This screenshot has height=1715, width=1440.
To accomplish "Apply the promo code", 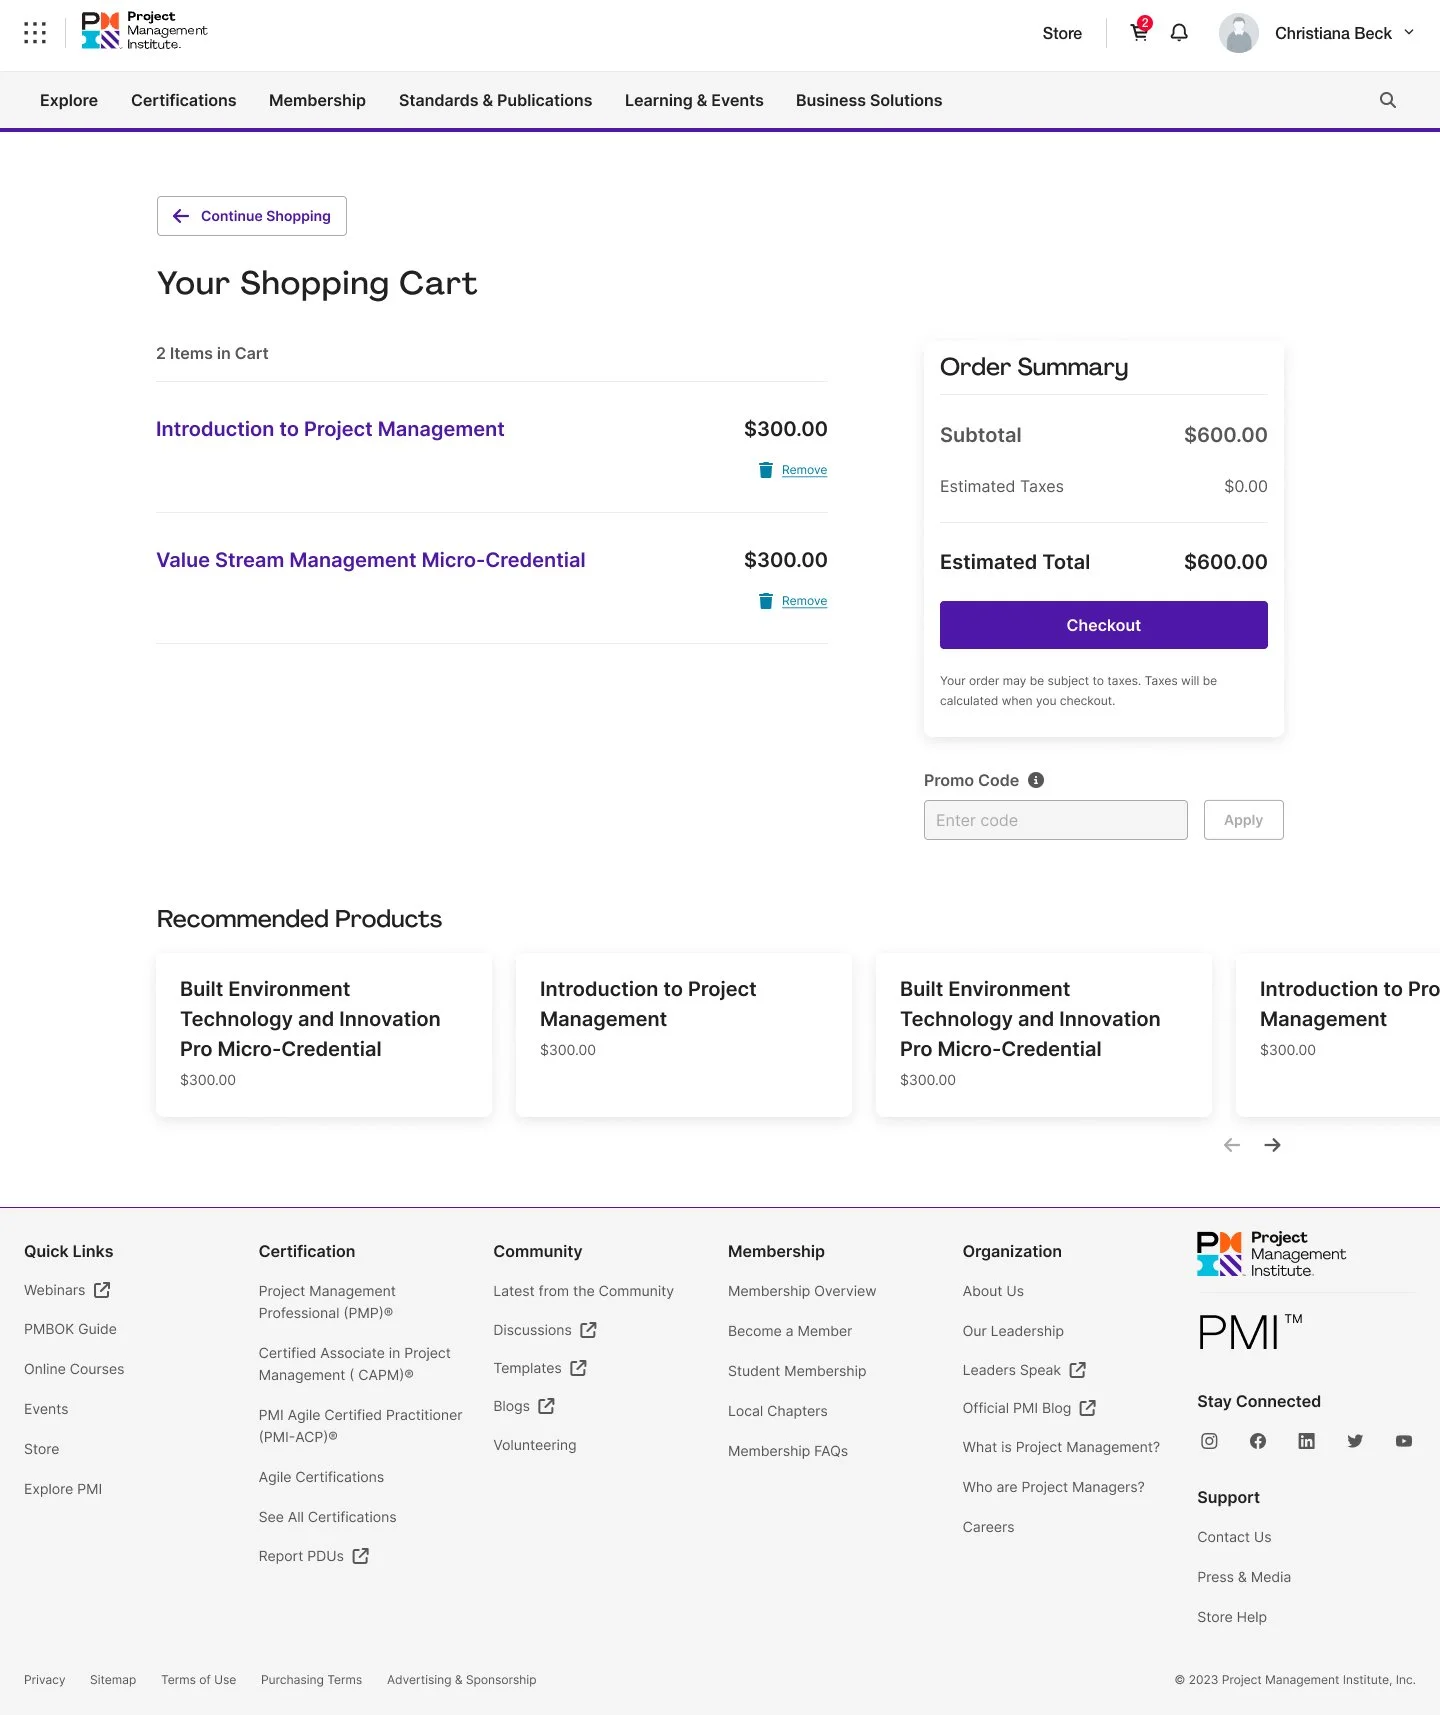I will tap(1244, 820).
